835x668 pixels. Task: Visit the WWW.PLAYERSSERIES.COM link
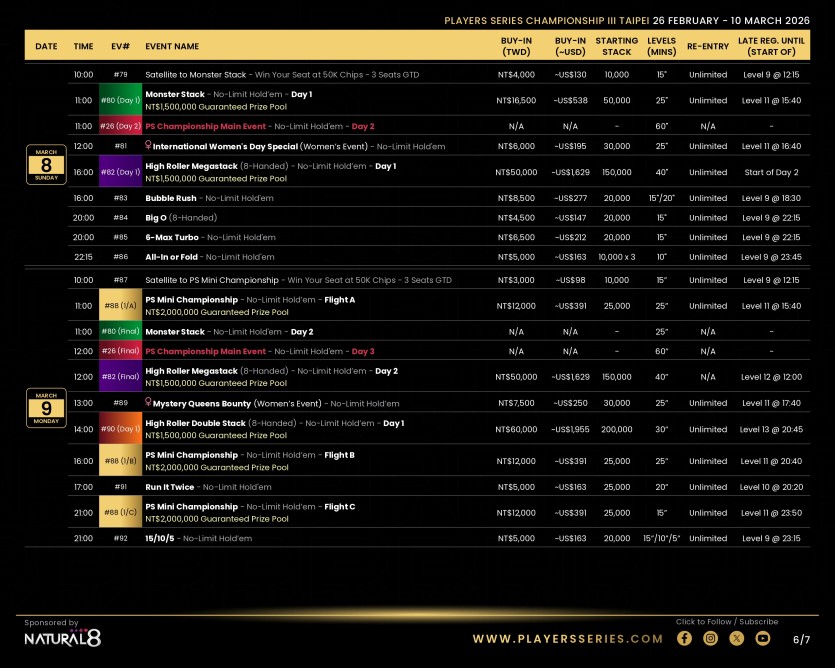(x=567, y=639)
